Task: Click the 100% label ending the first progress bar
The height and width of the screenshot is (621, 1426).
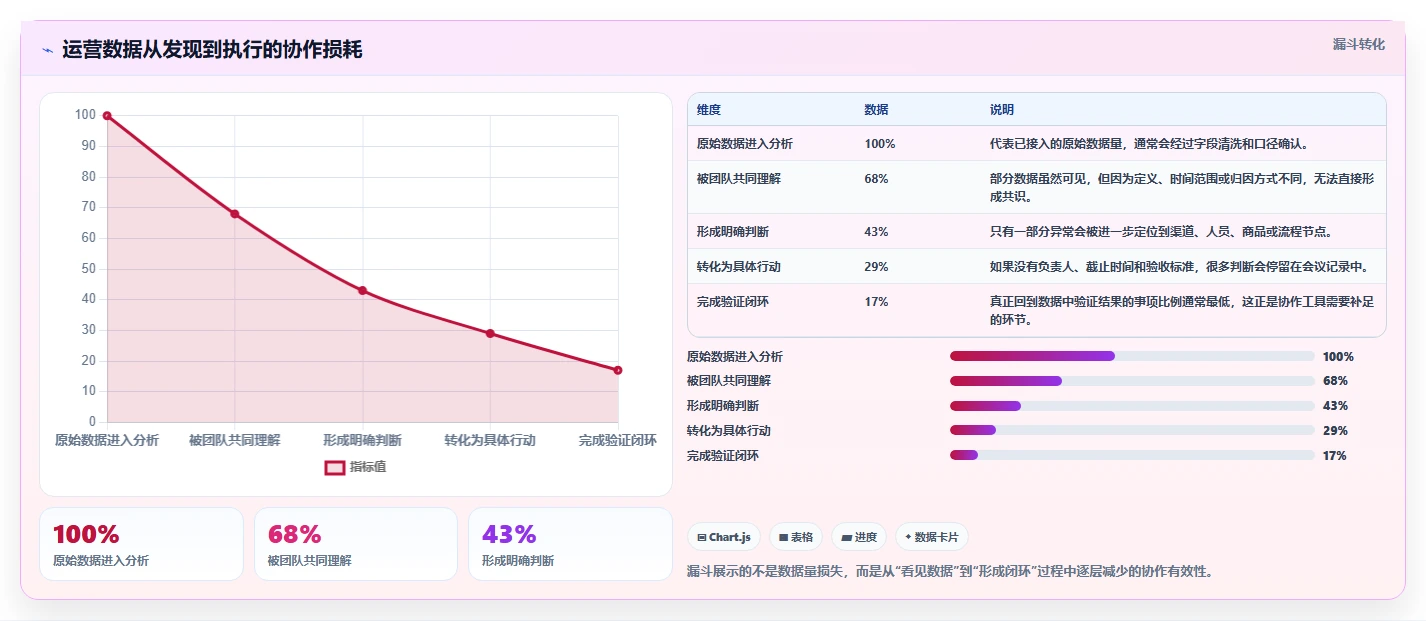Action: (1338, 357)
